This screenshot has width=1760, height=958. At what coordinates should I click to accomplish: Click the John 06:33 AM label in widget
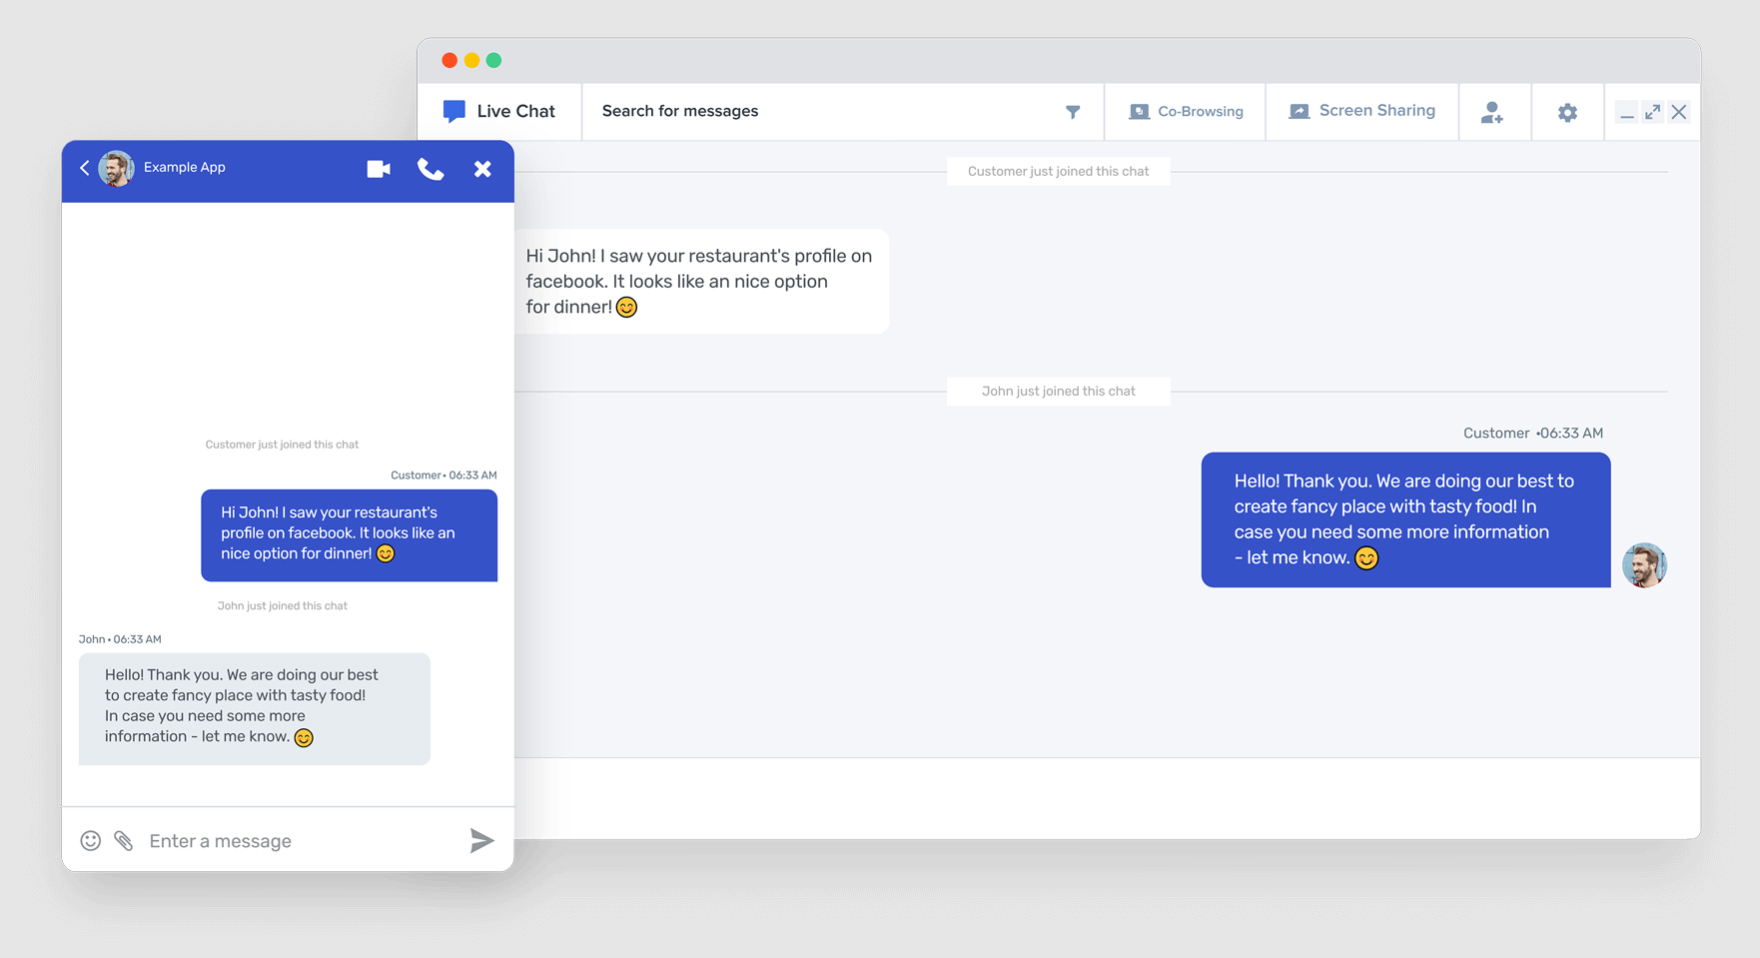(x=120, y=639)
